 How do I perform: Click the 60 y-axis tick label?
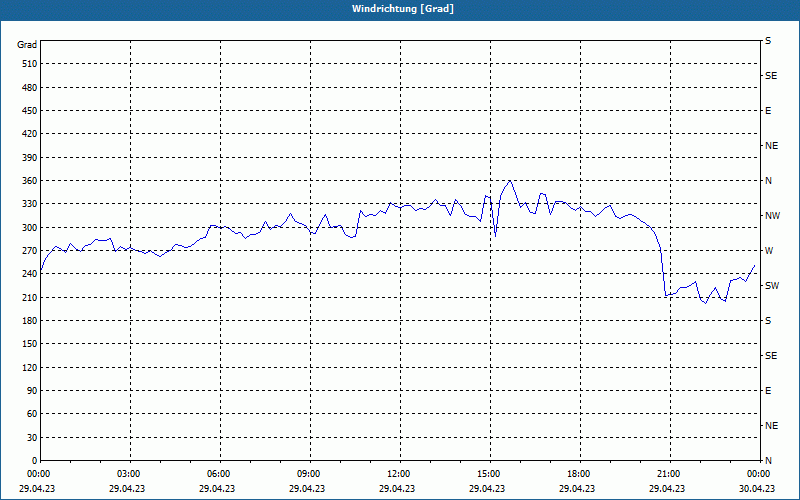(32, 414)
